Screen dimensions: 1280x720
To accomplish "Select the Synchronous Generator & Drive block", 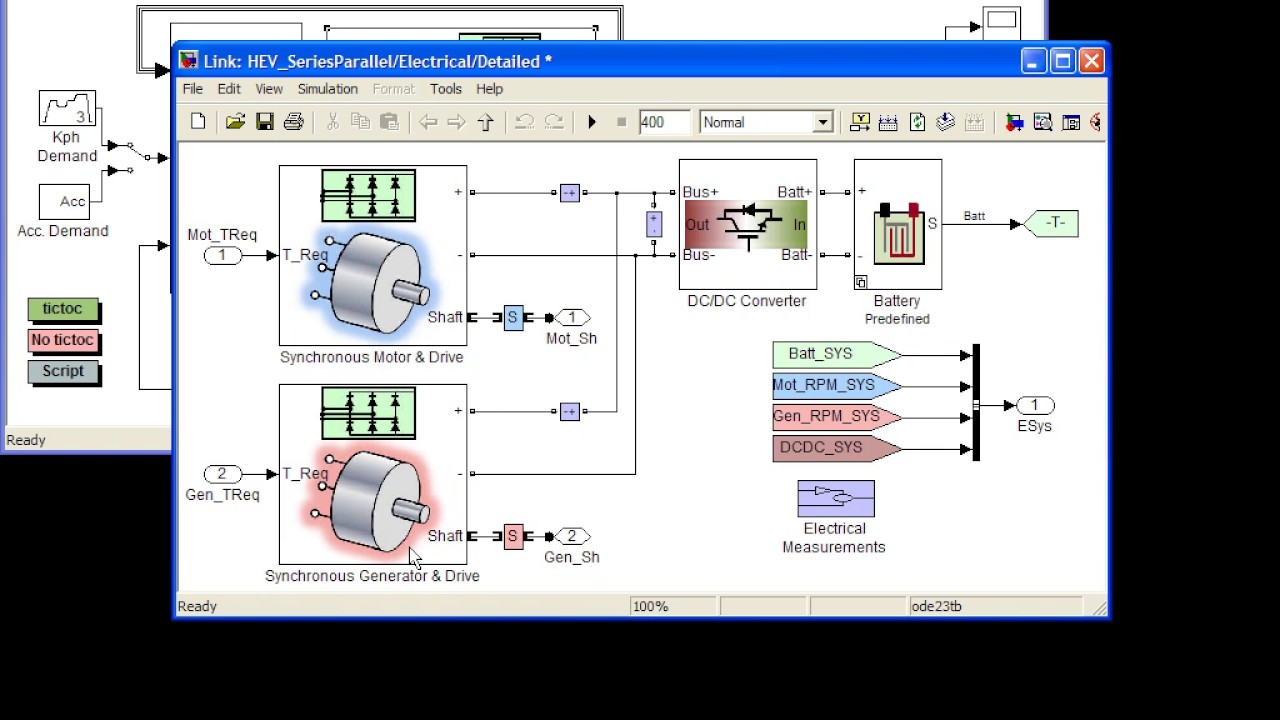I will [372, 474].
